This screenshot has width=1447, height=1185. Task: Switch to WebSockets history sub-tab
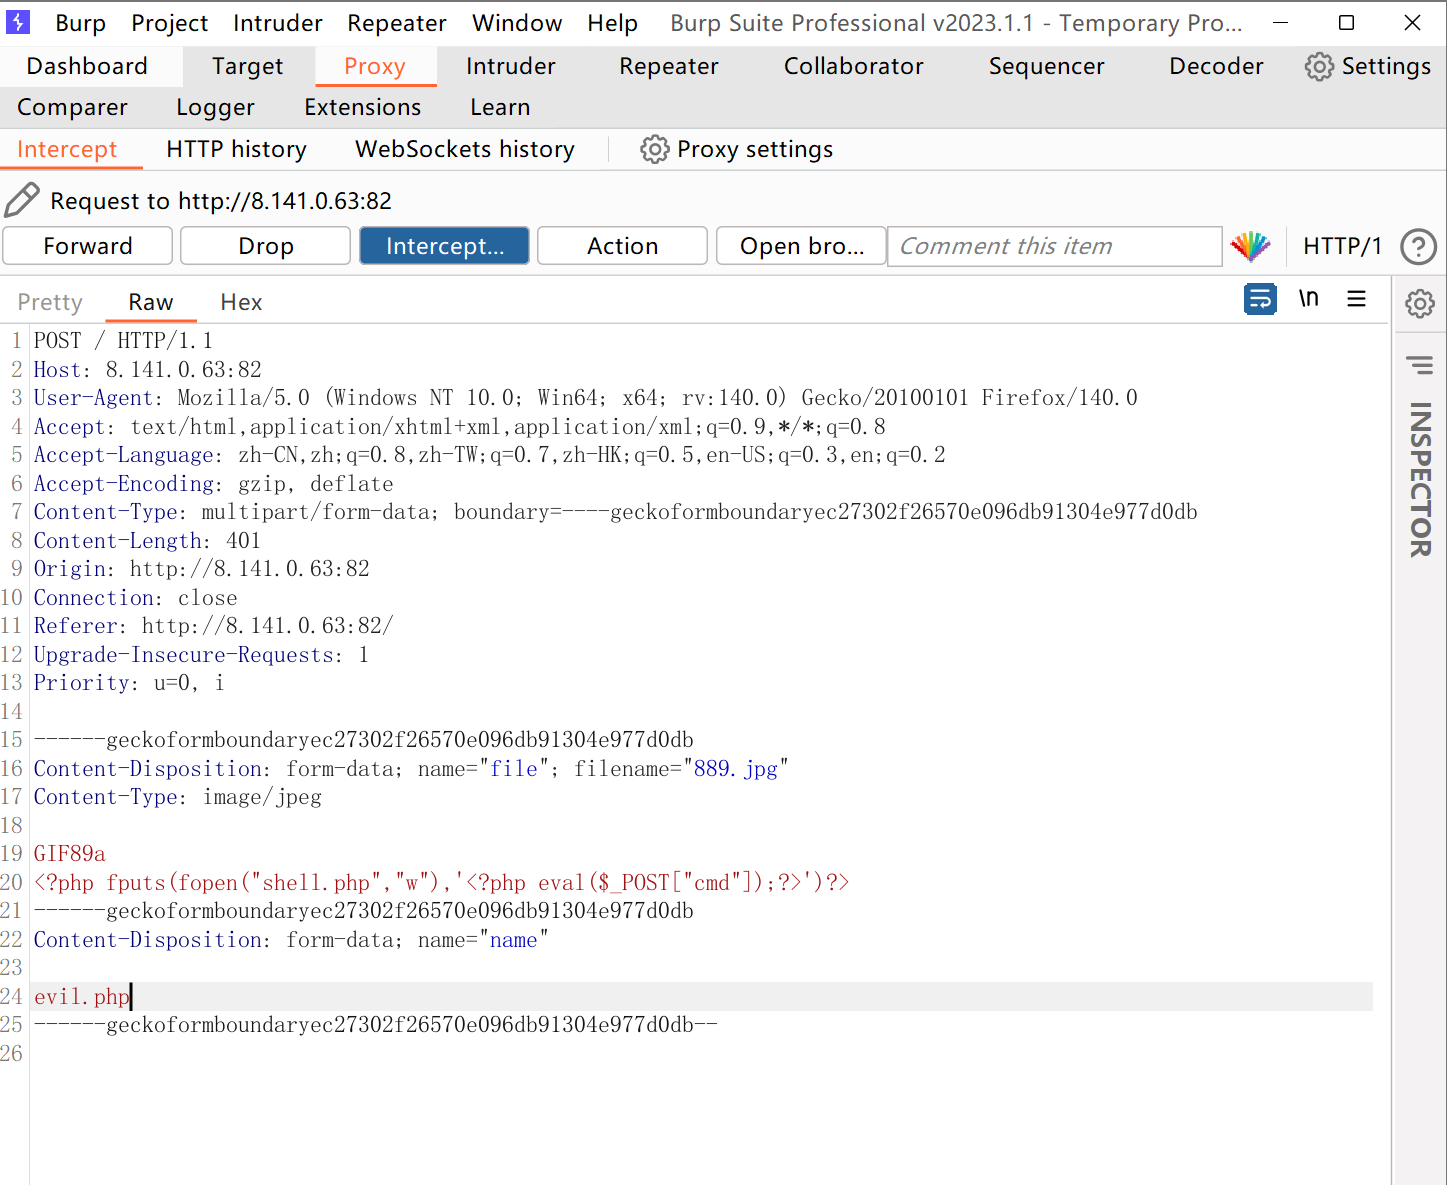(465, 149)
